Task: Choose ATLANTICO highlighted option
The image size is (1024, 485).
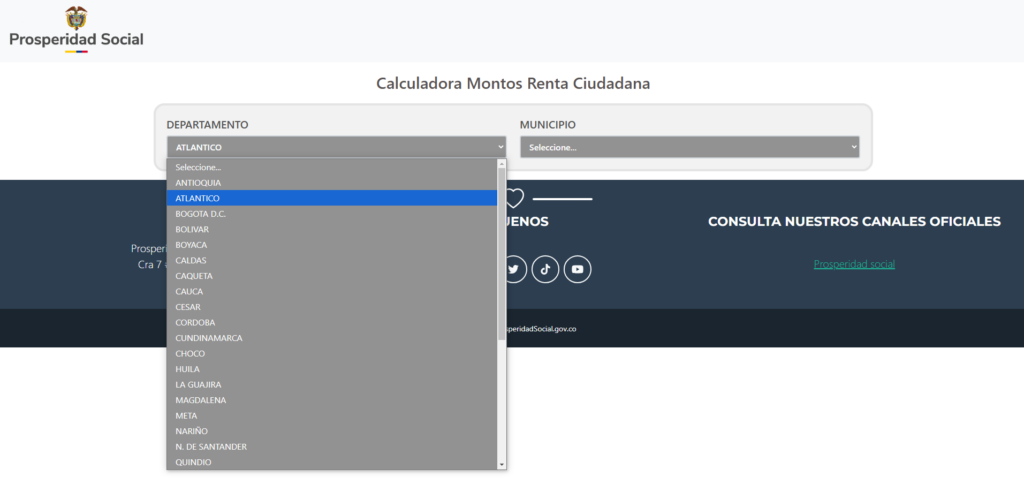Action: [x=332, y=198]
